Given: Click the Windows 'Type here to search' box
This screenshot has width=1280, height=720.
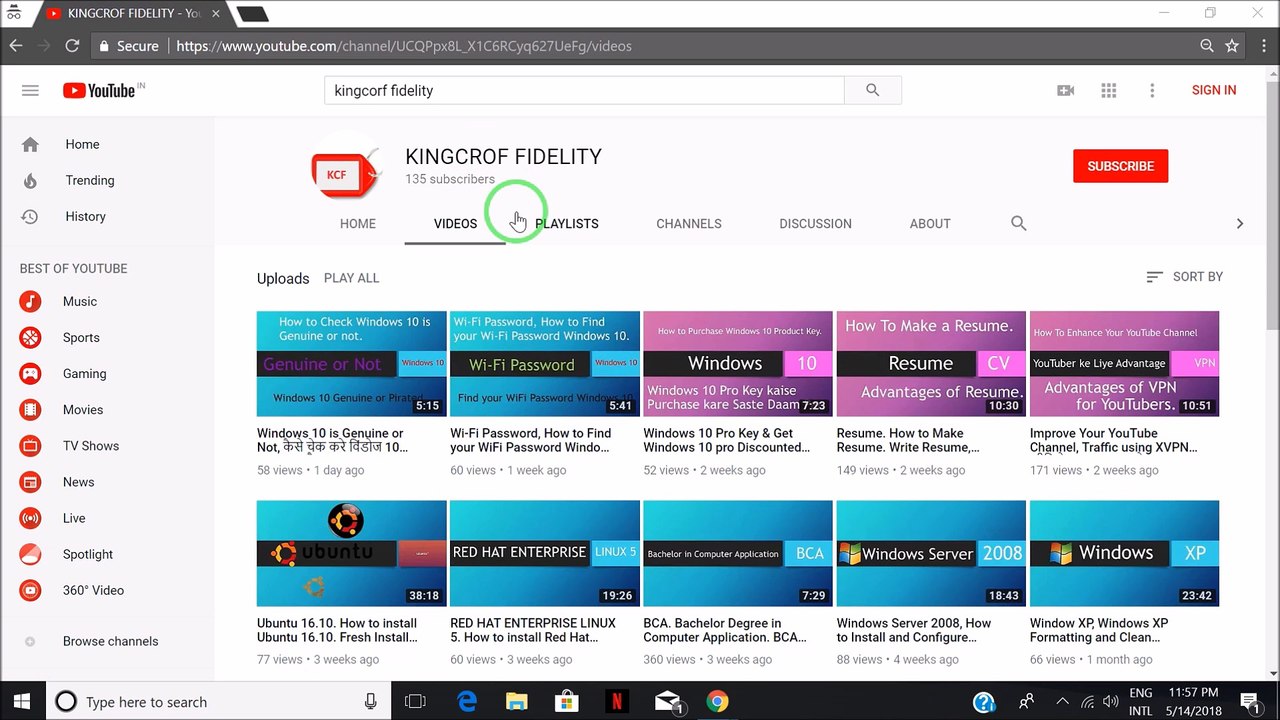Looking at the screenshot, I should 218,701.
